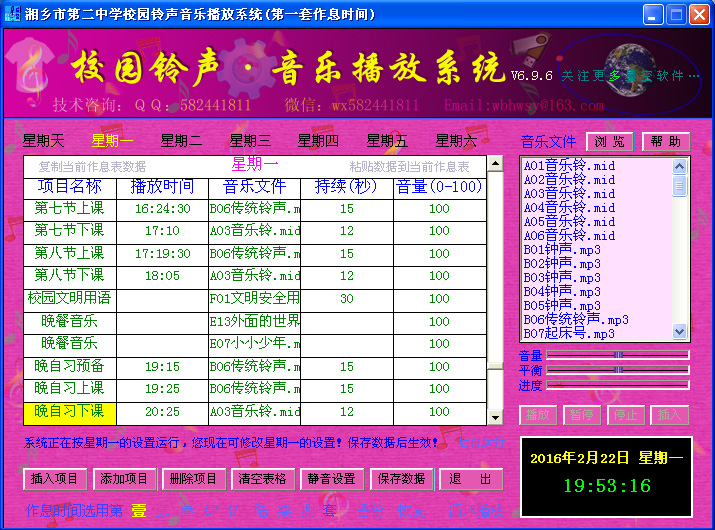The height and width of the screenshot is (530, 715).
Task: Open the 星期五 schedule tab
Action: (x=387, y=141)
